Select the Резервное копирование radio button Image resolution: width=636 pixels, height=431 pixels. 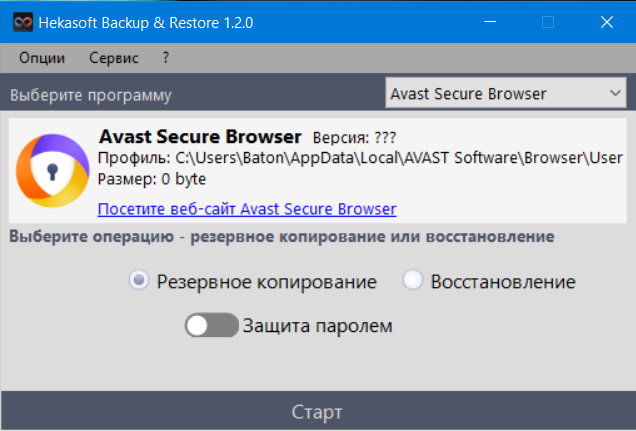[x=139, y=280]
